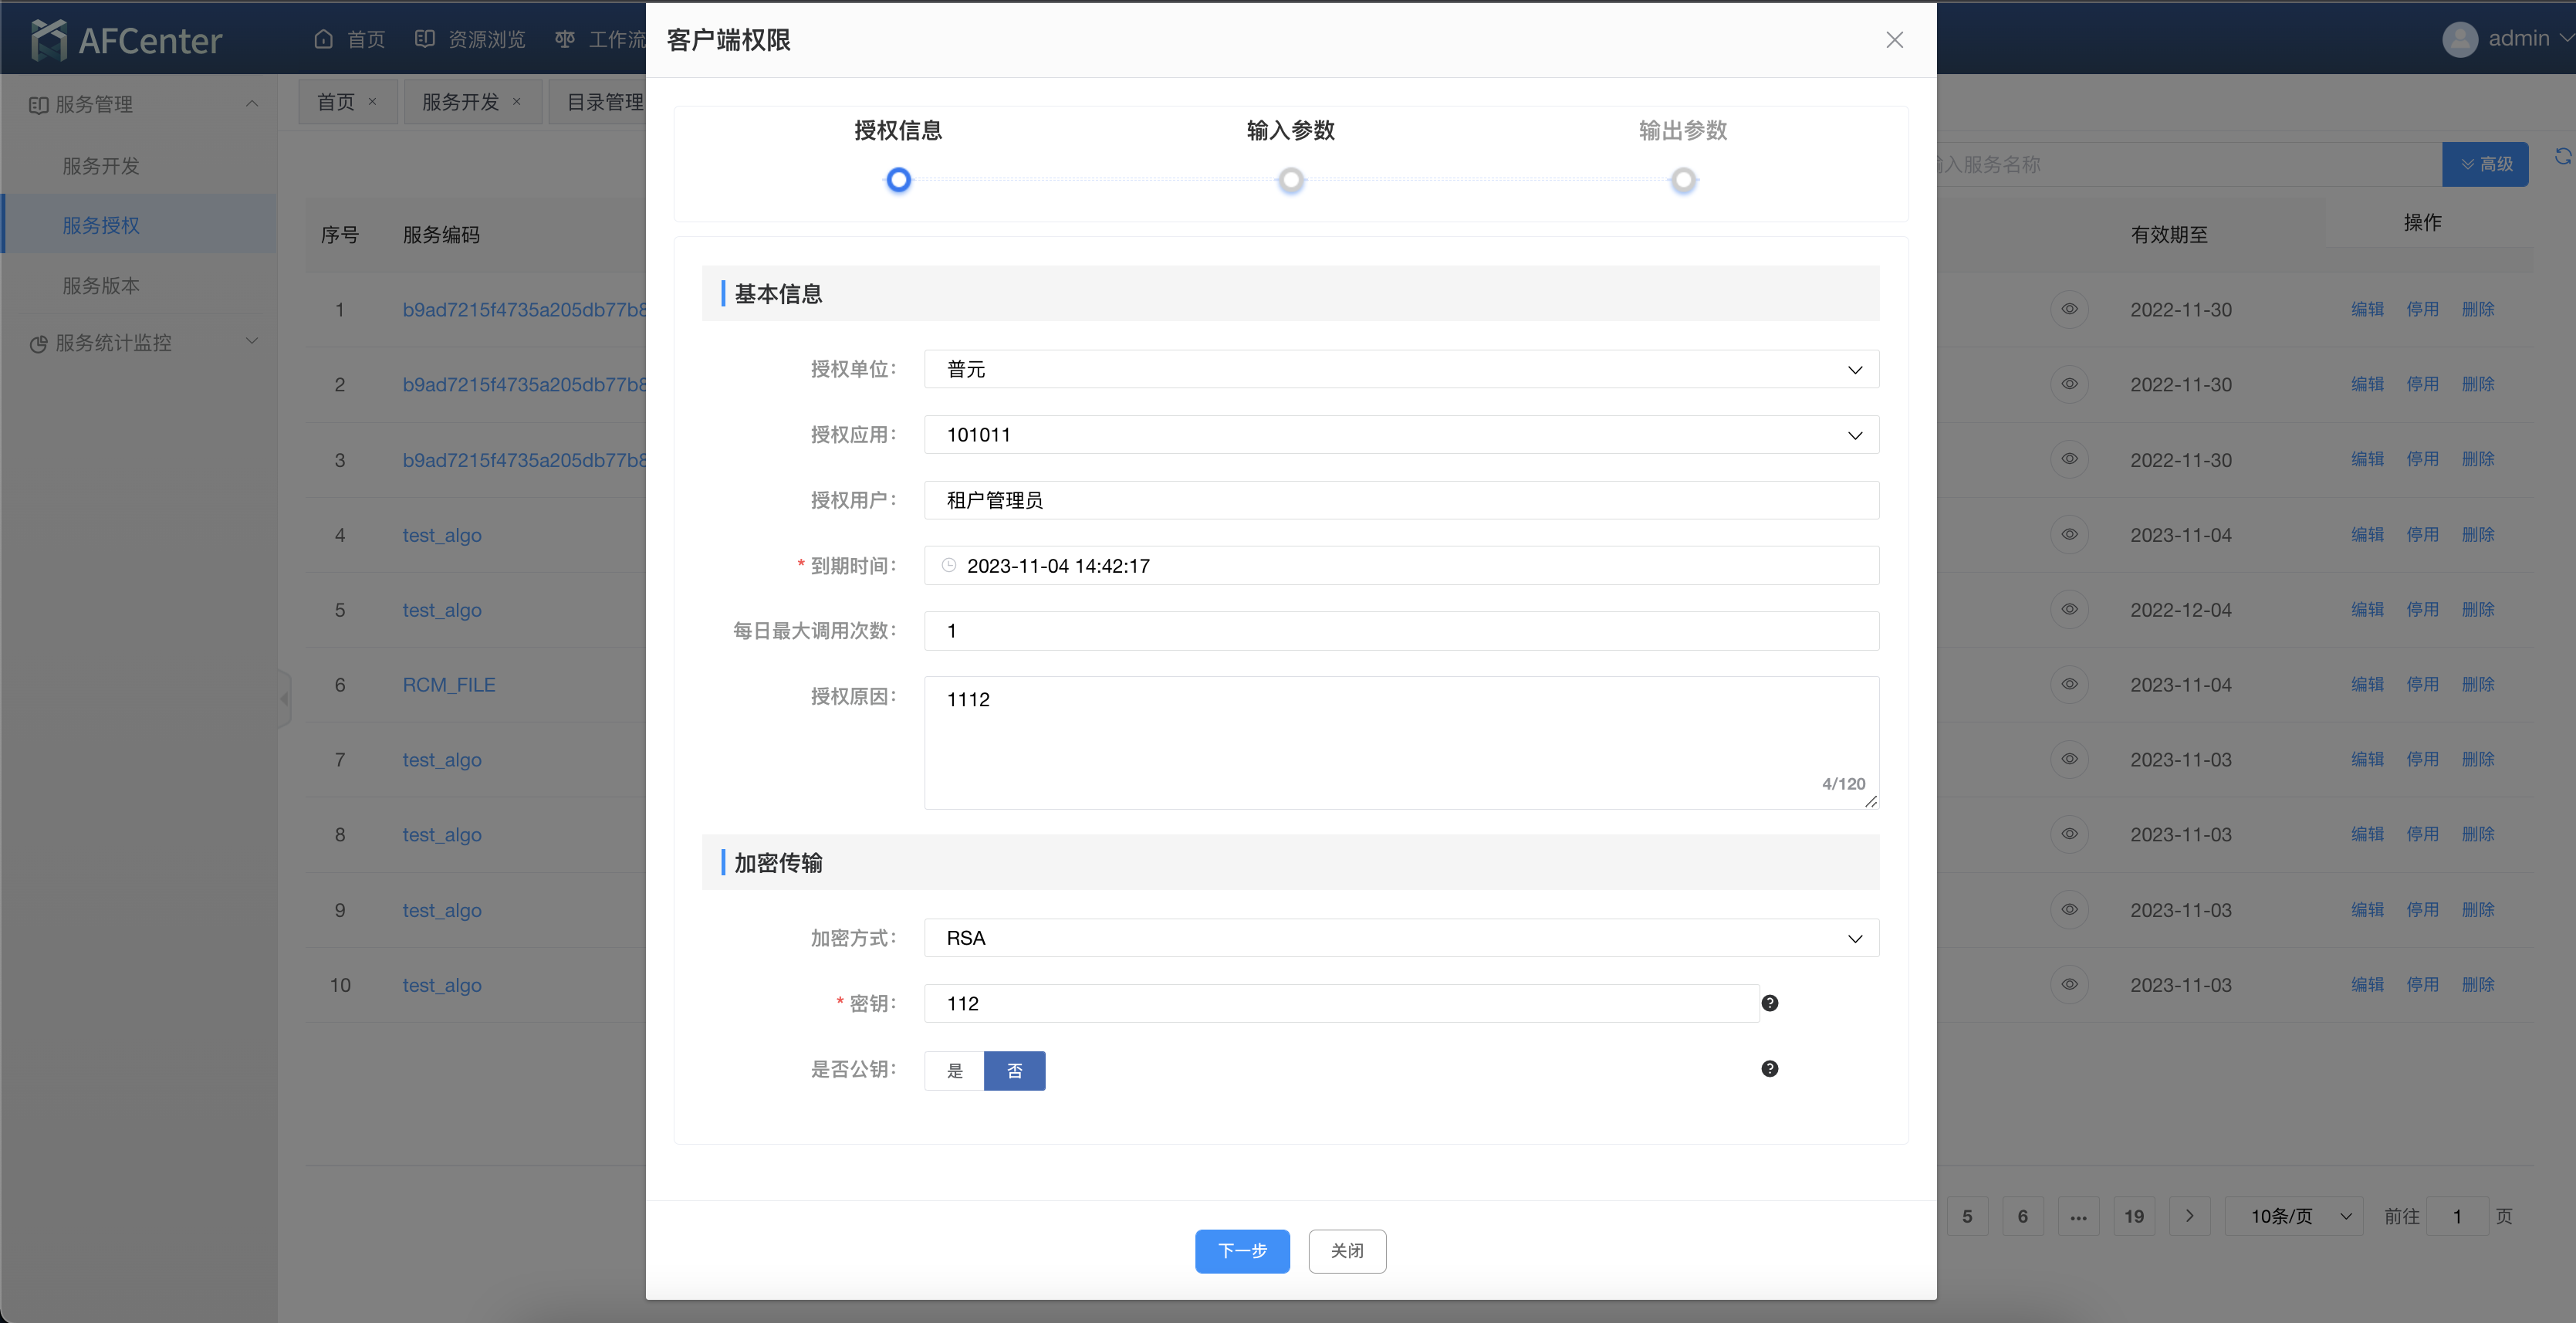Close the 首页 page tab

pos(372,102)
